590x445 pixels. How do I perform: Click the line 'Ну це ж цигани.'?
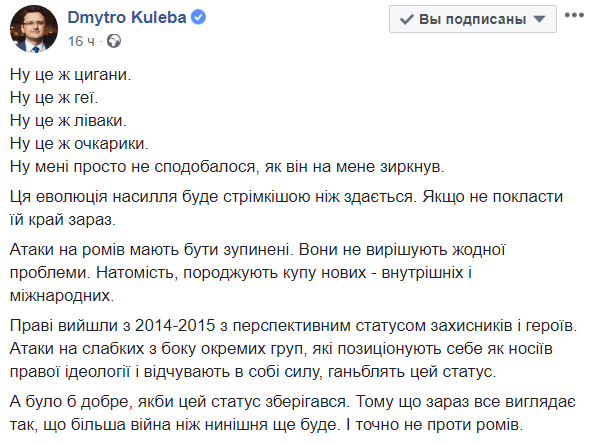70,74
